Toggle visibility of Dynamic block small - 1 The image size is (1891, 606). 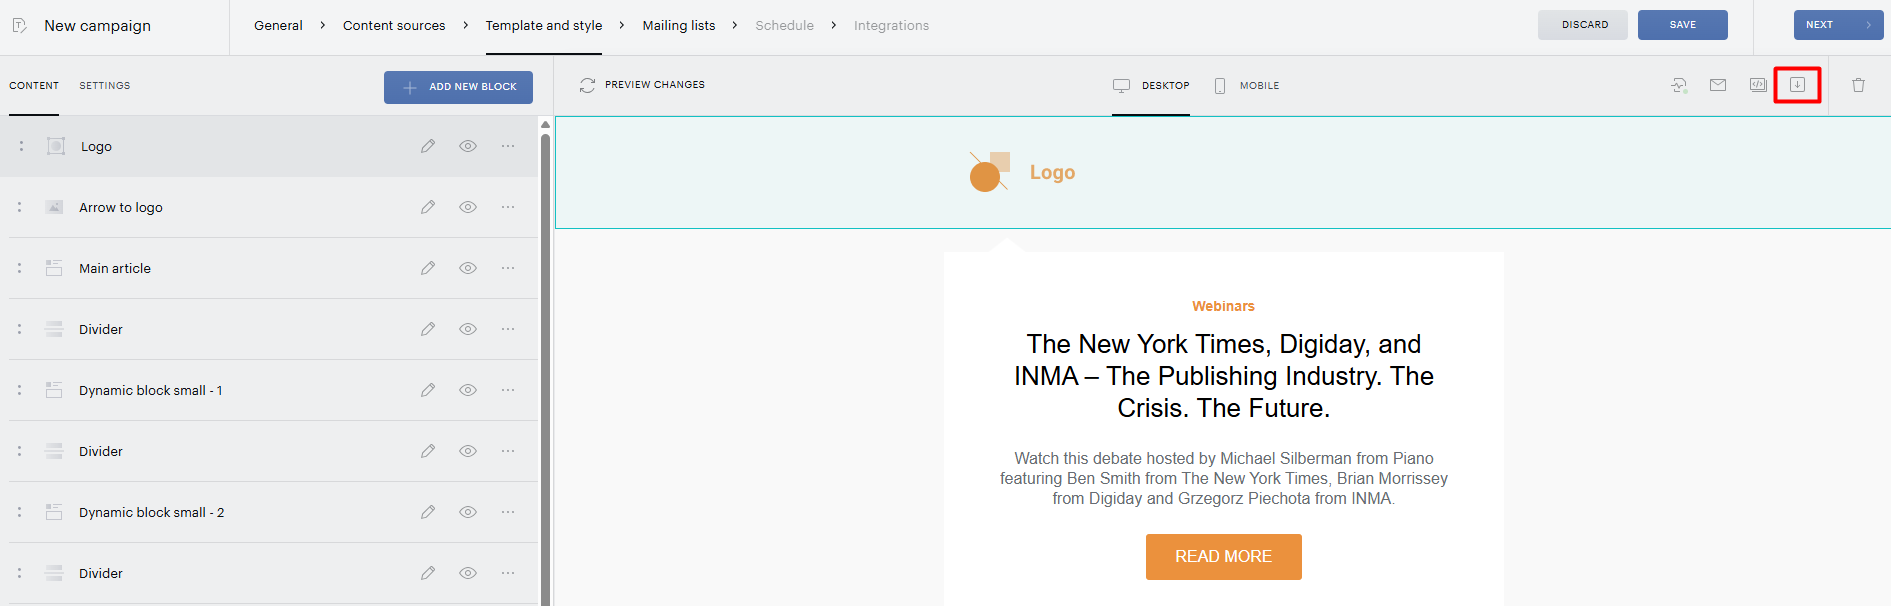467,390
